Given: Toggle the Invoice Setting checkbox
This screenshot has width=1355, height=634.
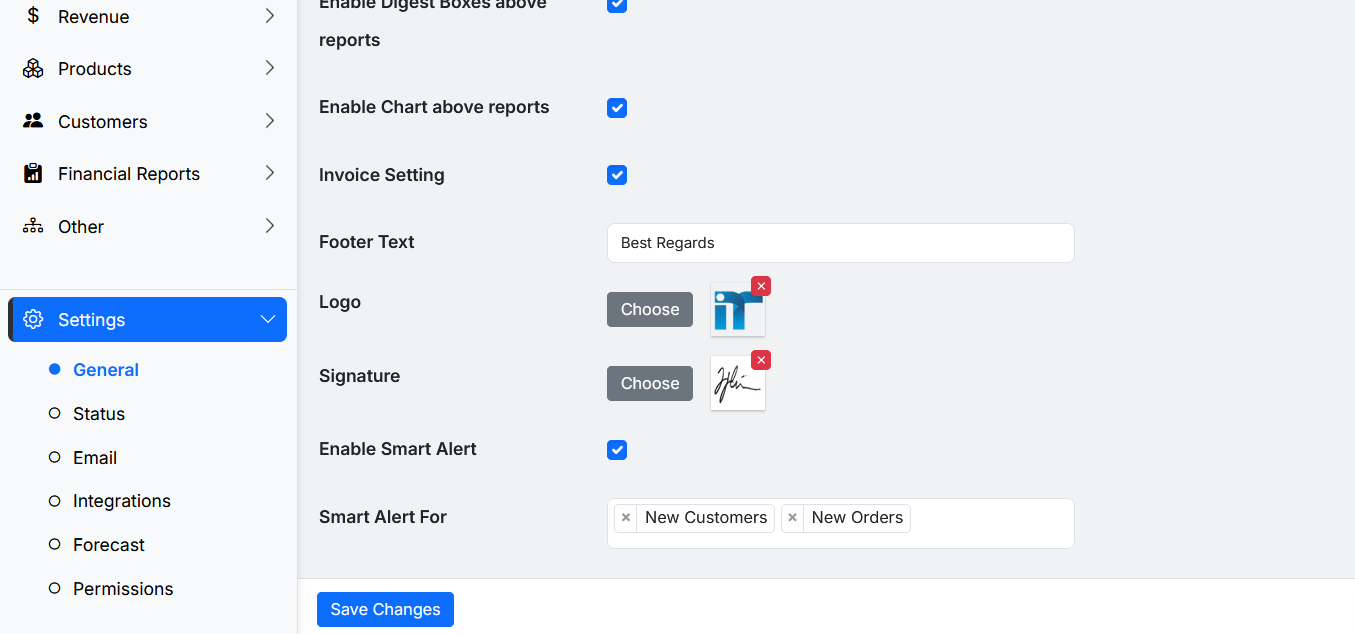Looking at the screenshot, I should (x=617, y=175).
